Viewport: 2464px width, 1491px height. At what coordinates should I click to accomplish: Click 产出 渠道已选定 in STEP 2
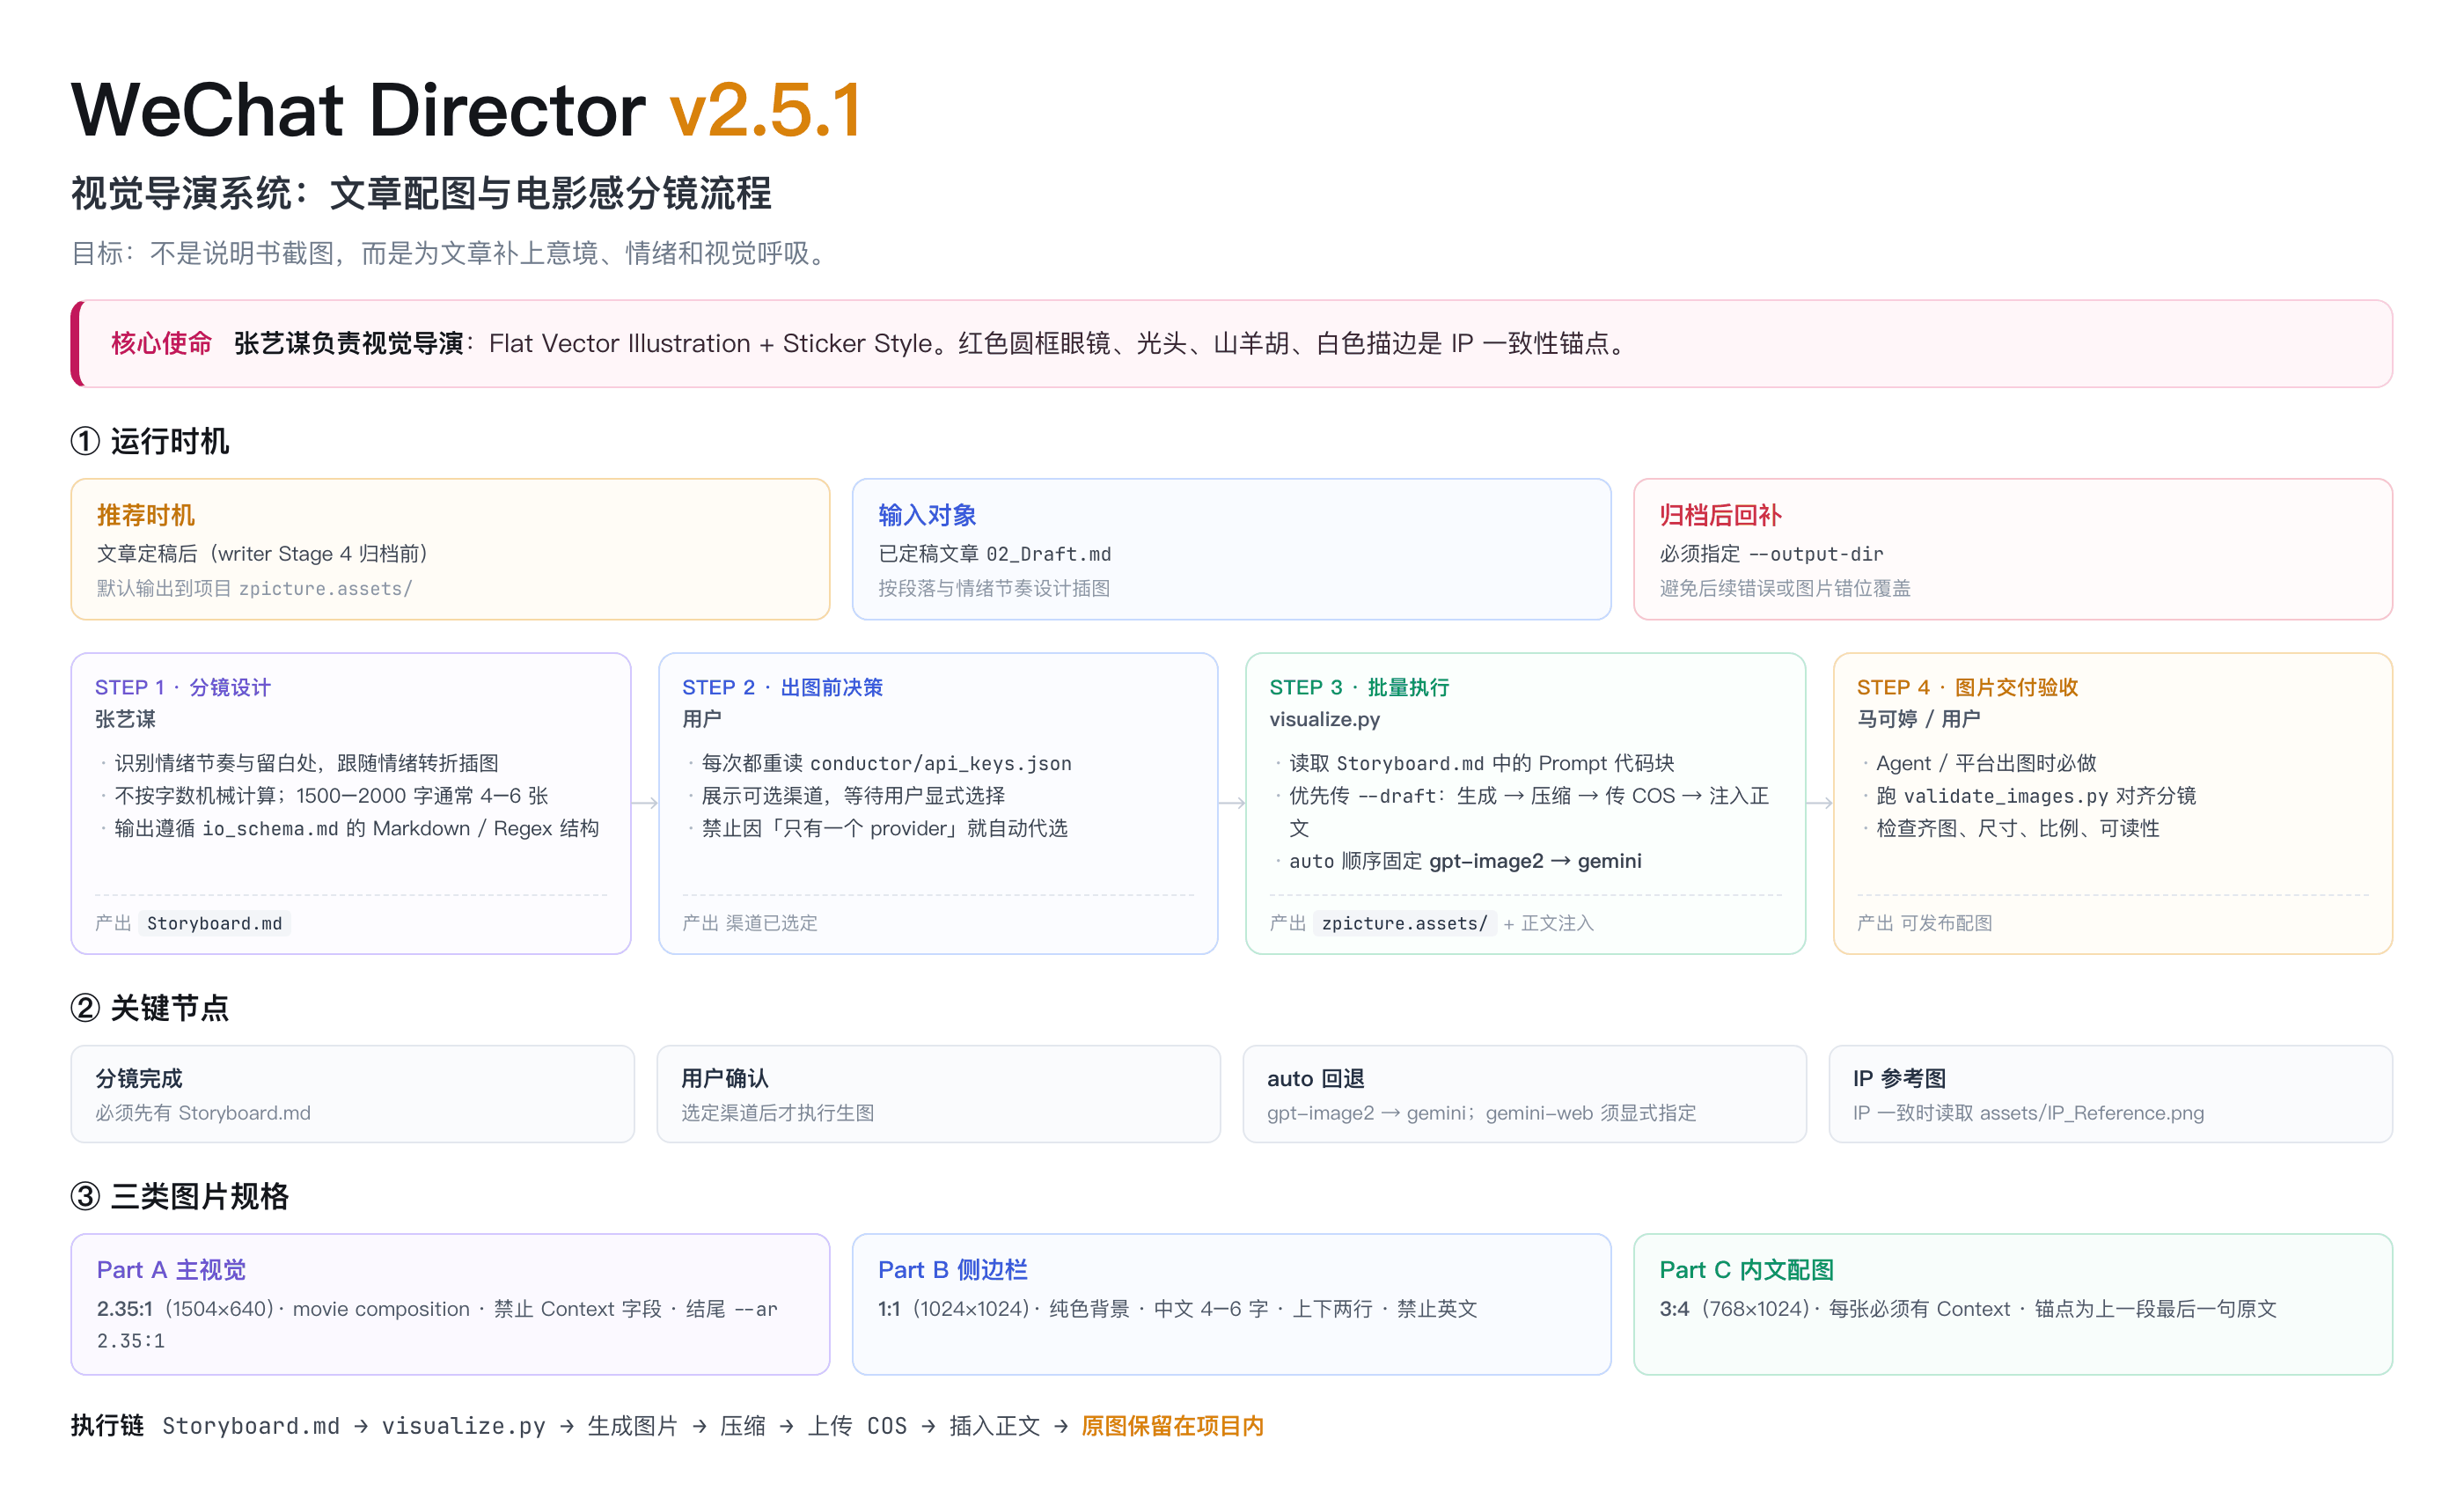pos(749,923)
